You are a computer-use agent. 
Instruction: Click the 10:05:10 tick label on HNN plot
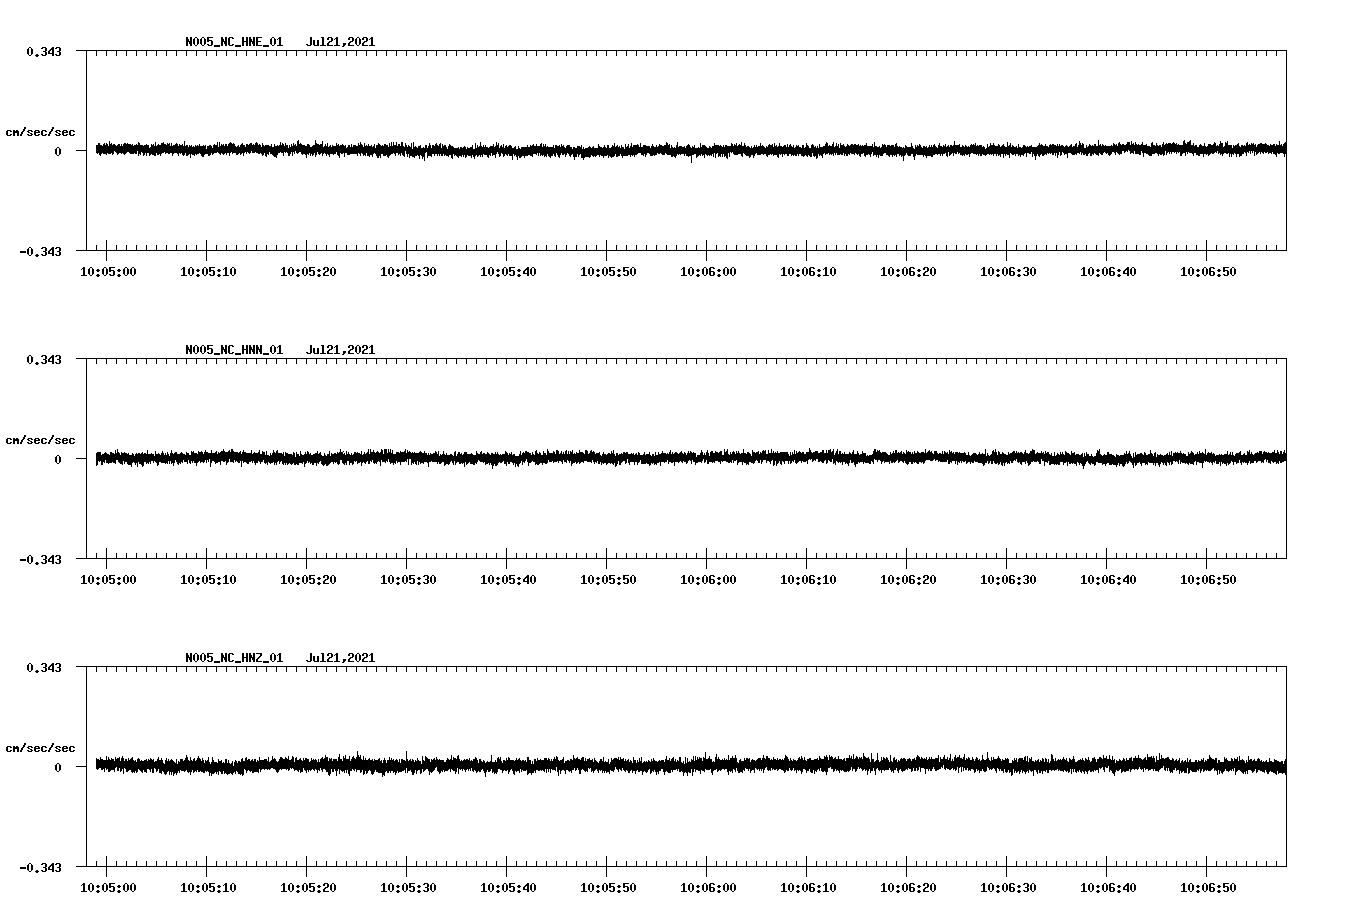[x=208, y=580]
